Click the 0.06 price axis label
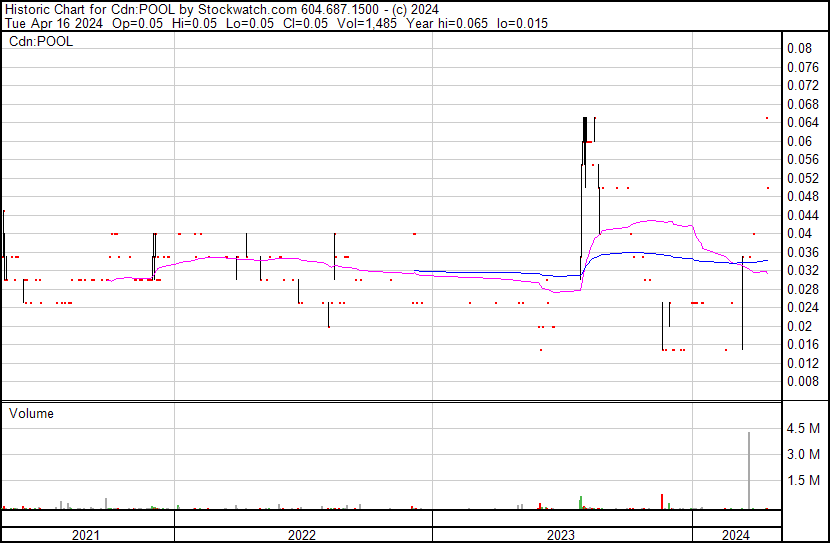The height and width of the screenshot is (543, 830). [x=799, y=141]
